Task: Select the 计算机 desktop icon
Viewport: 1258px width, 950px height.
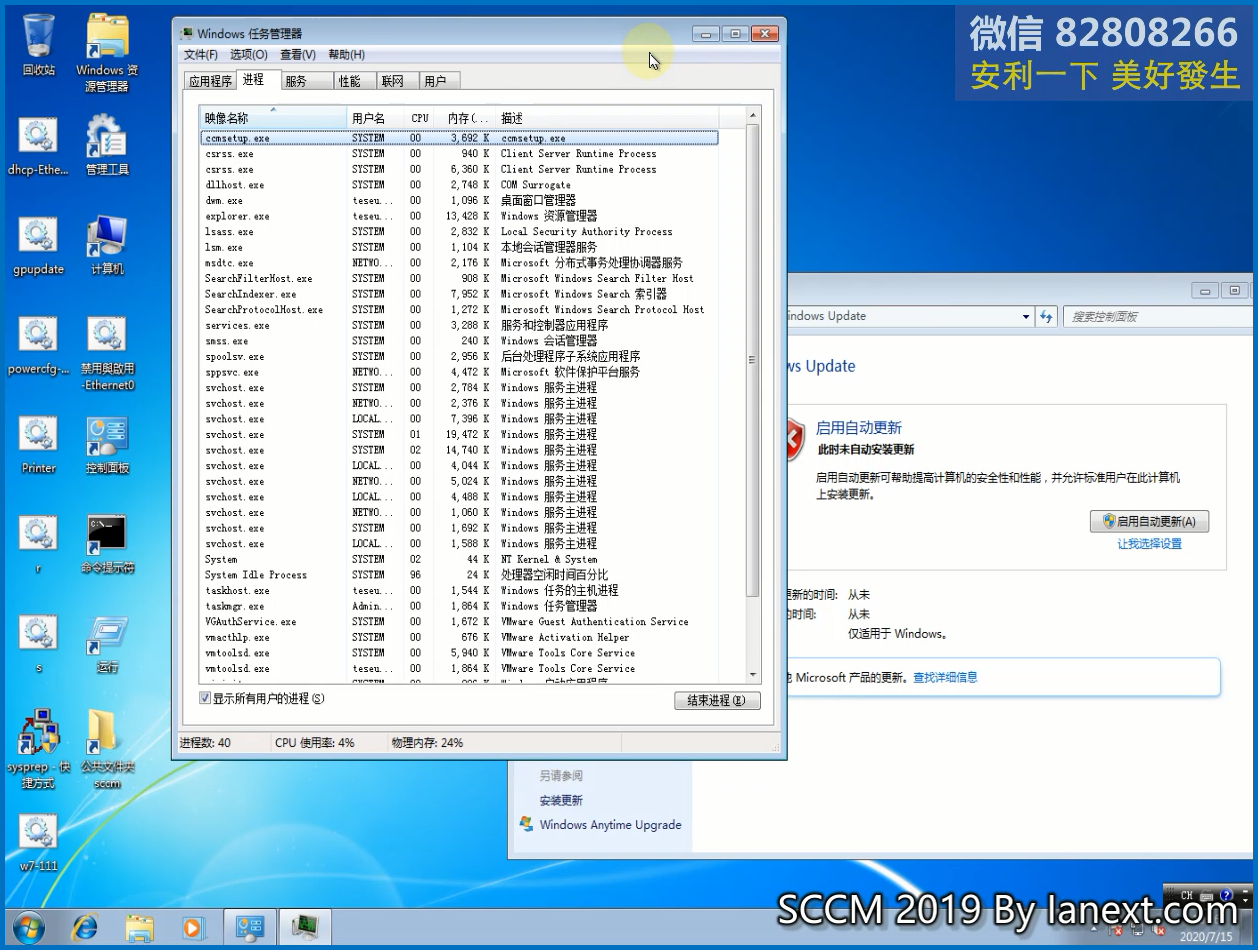Action: pyautogui.click(x=107, y=246)
